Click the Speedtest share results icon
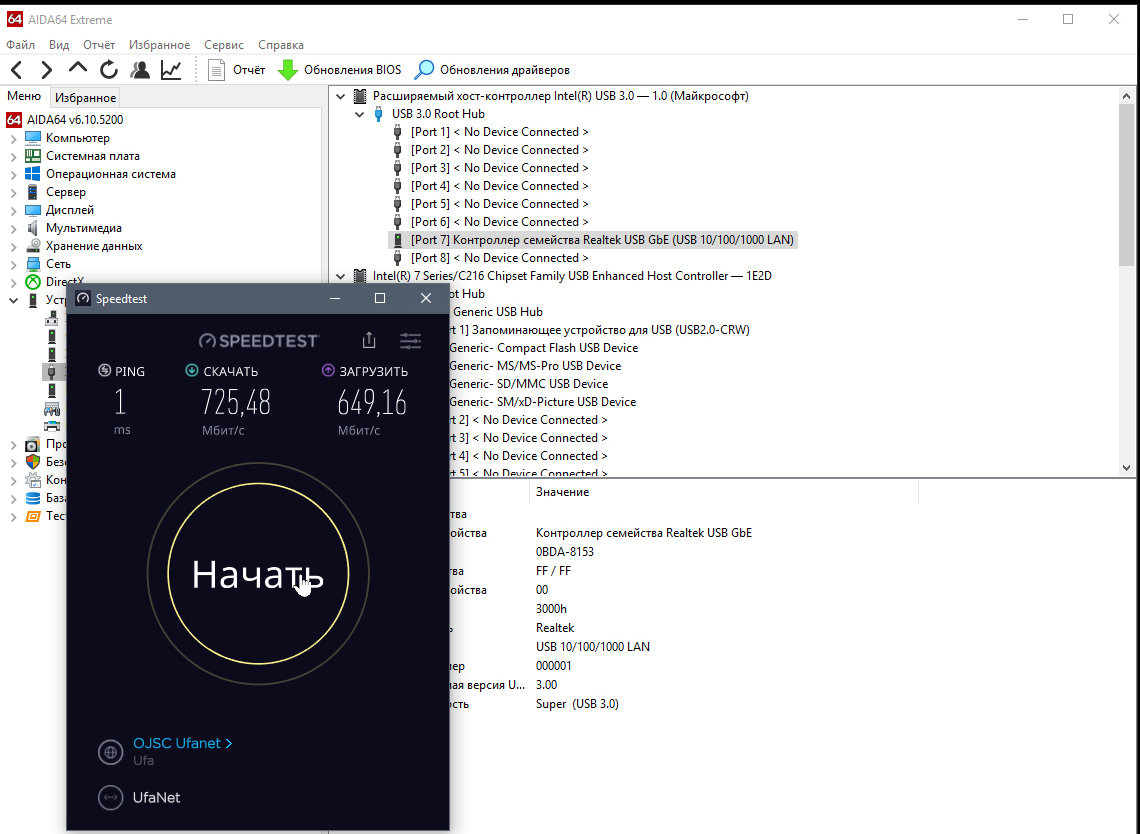This screenshot has width=1140, height=834. coord(369,340)
